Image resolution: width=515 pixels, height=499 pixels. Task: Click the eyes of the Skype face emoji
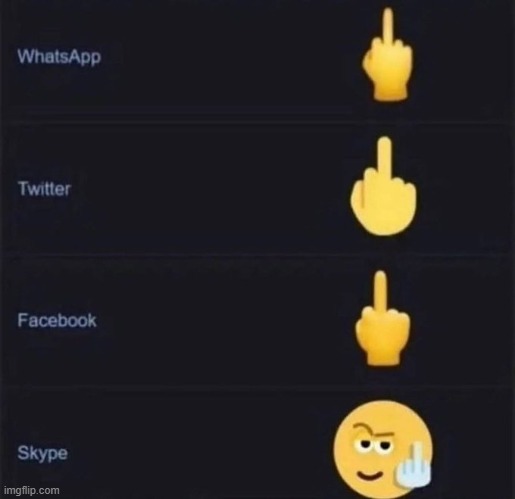(x=374, y=445)
